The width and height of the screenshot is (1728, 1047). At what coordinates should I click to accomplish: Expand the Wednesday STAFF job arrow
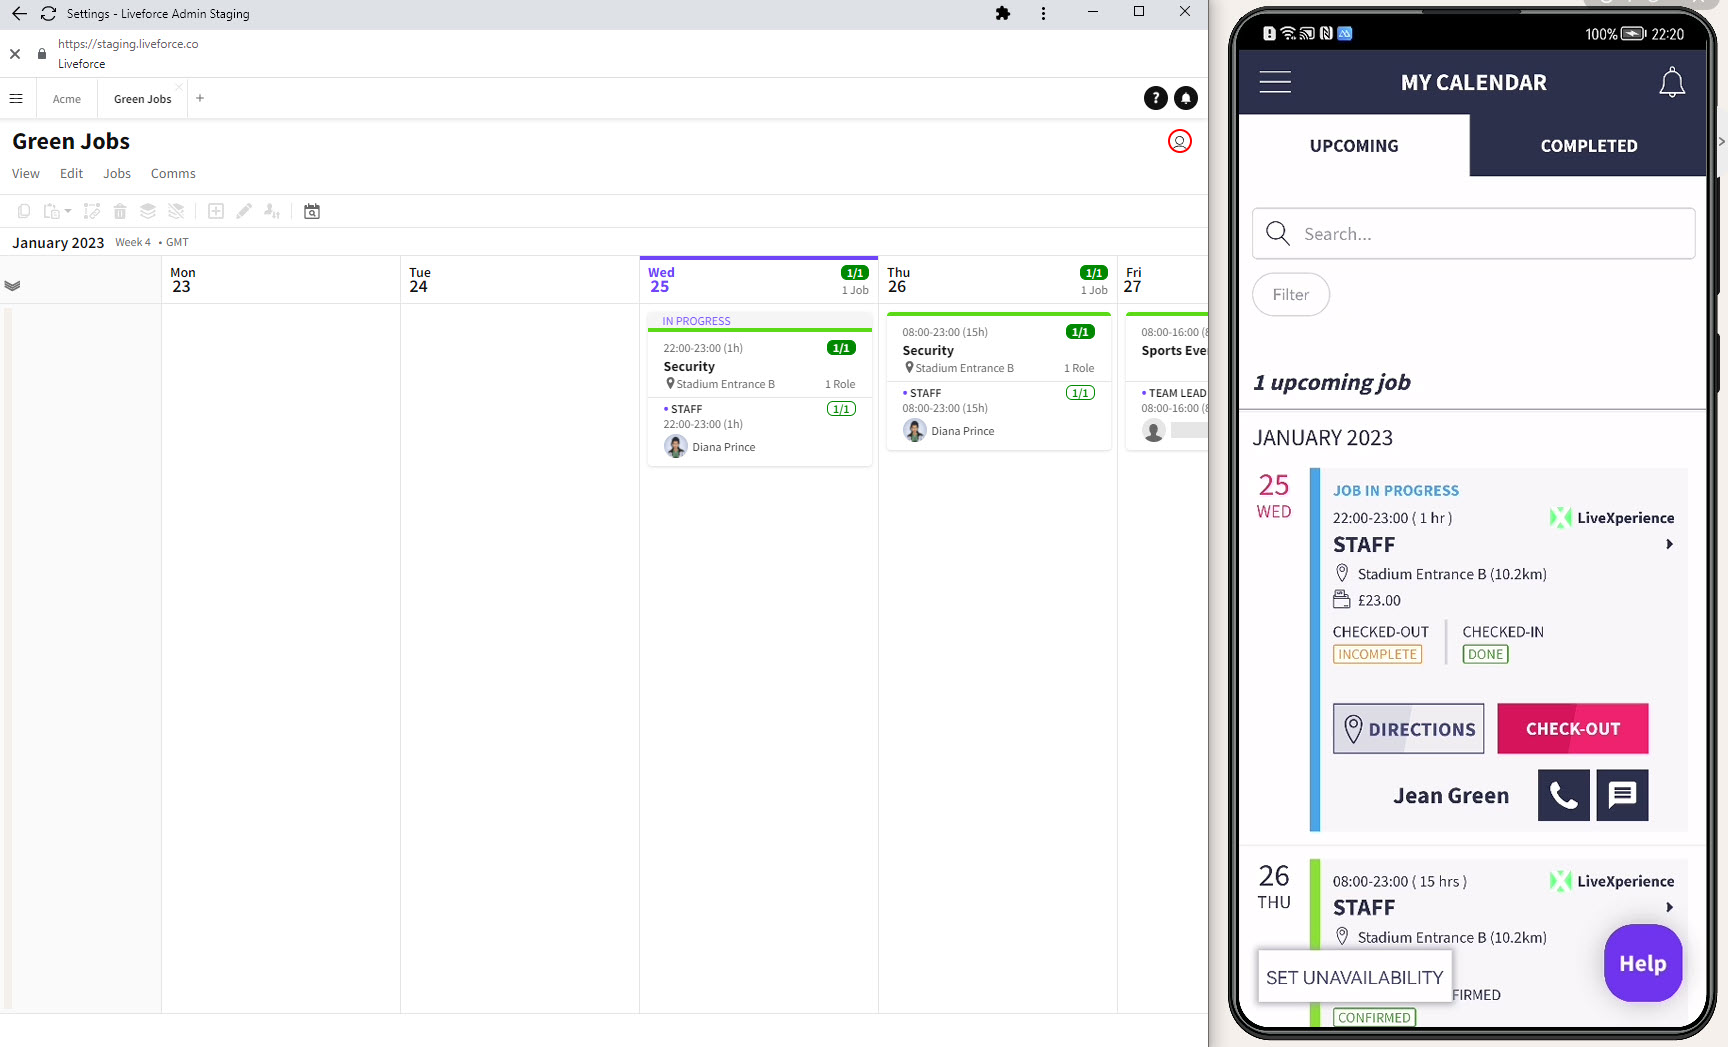tap(1669, 545)
